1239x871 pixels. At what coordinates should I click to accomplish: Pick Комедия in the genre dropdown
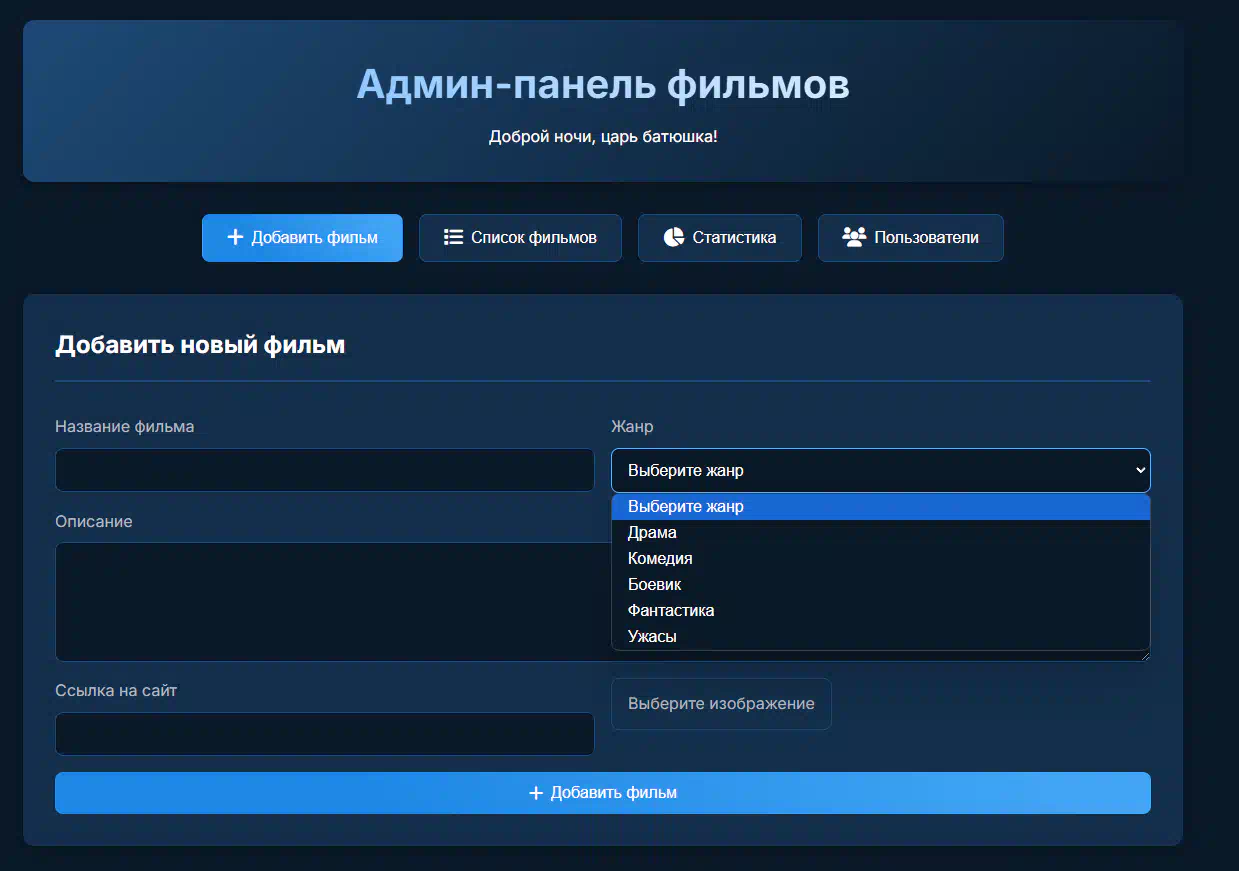click(660, 559)
